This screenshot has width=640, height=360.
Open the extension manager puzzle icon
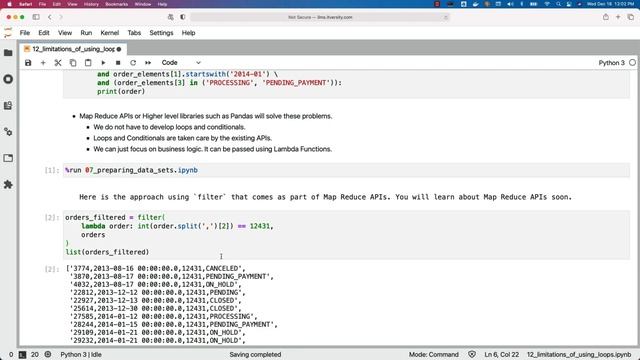click(8, 184)
